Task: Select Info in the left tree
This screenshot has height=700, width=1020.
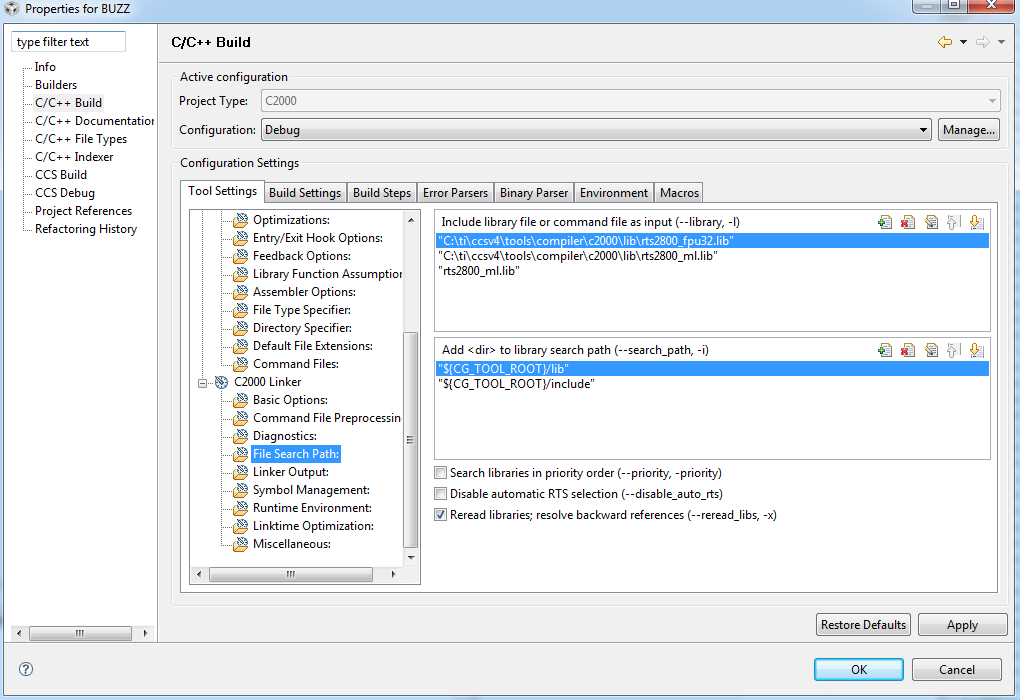Action: (x=45, y=67)
